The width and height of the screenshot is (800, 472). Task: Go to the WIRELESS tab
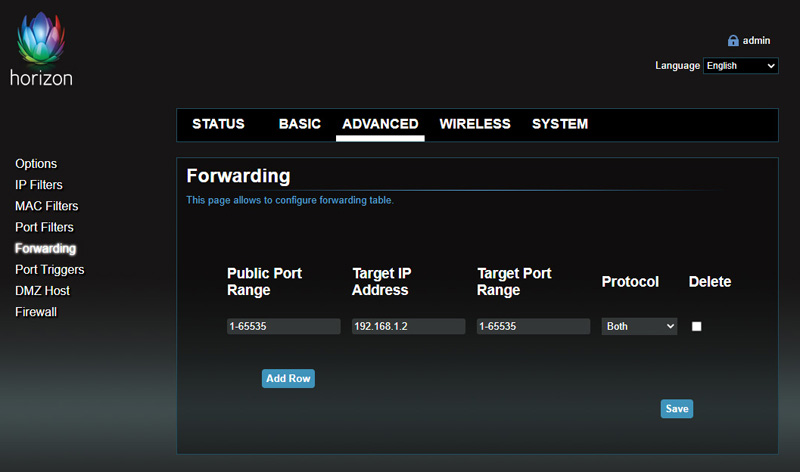point(475,124)
